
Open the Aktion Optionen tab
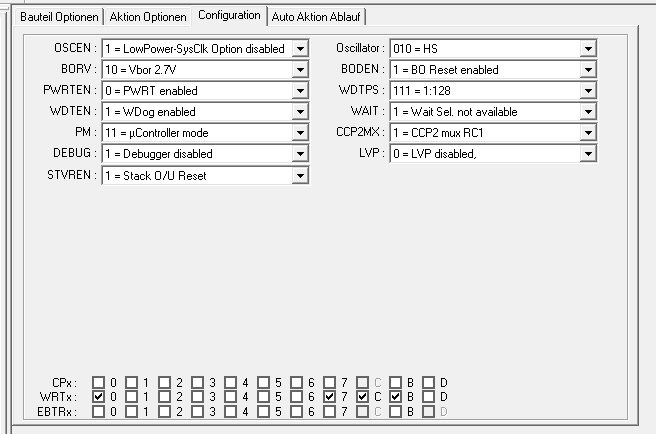(148, 17)
